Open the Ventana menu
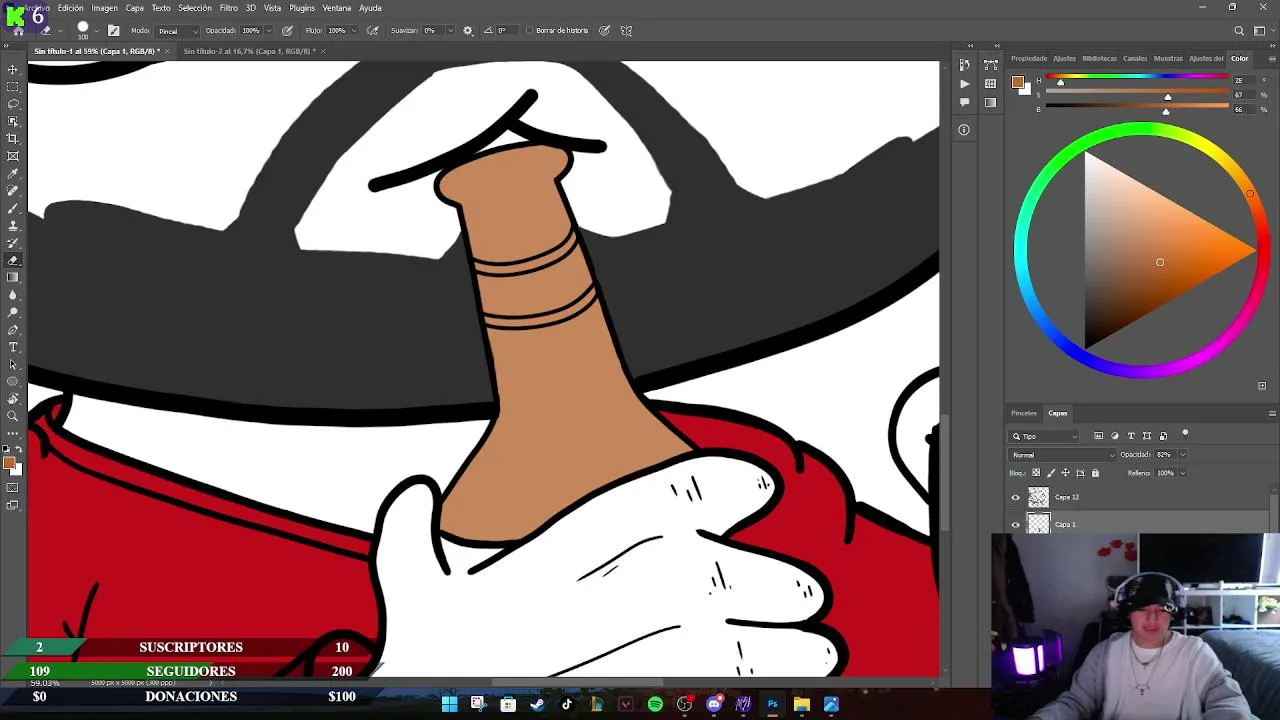The width and height of the screenshot is (1280, 720). click(x=336, y=8)
